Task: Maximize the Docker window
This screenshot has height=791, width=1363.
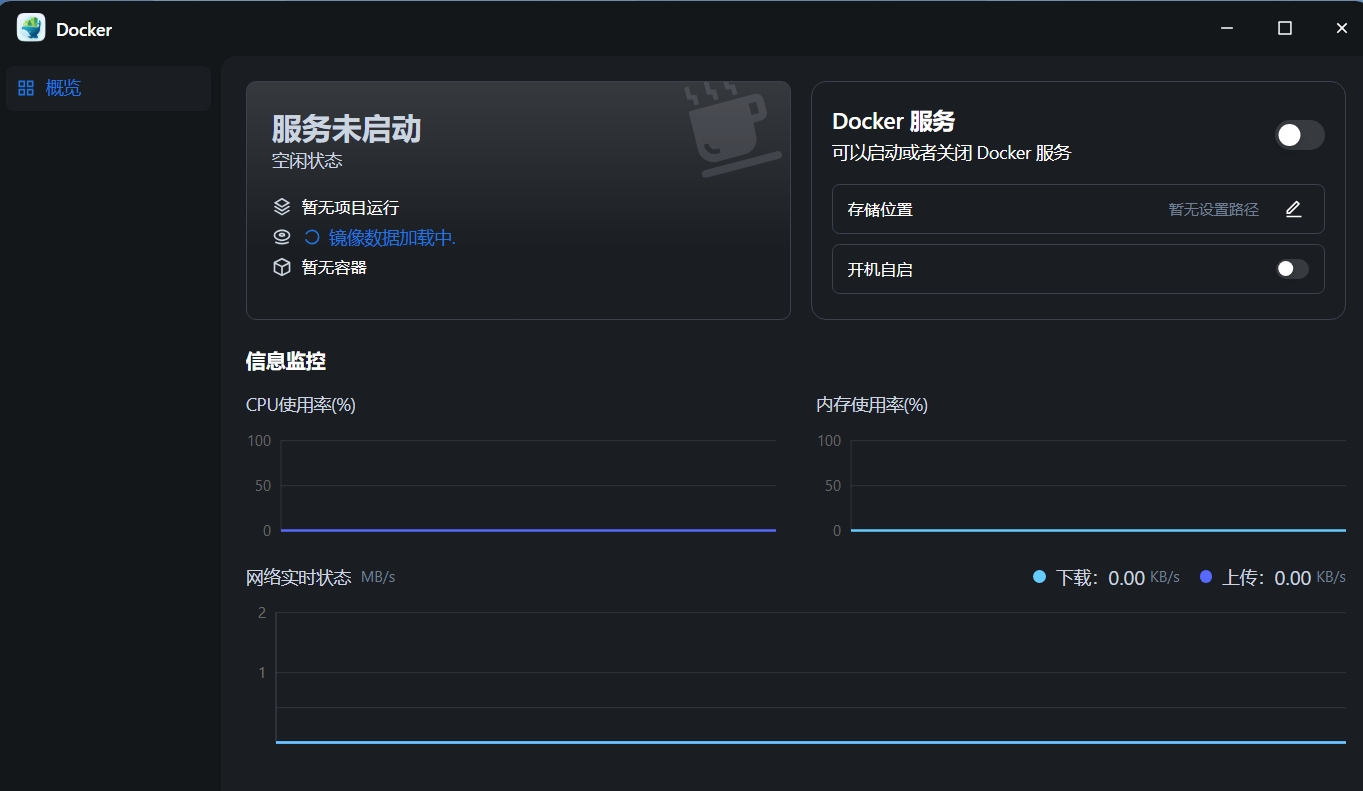Action: [x=1285, y=28]
